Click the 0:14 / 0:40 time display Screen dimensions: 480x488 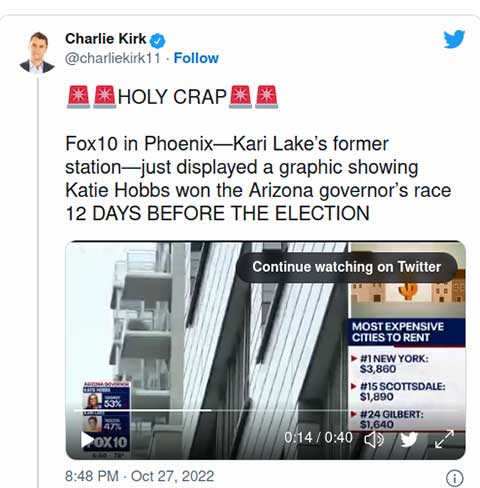[318, 437]
